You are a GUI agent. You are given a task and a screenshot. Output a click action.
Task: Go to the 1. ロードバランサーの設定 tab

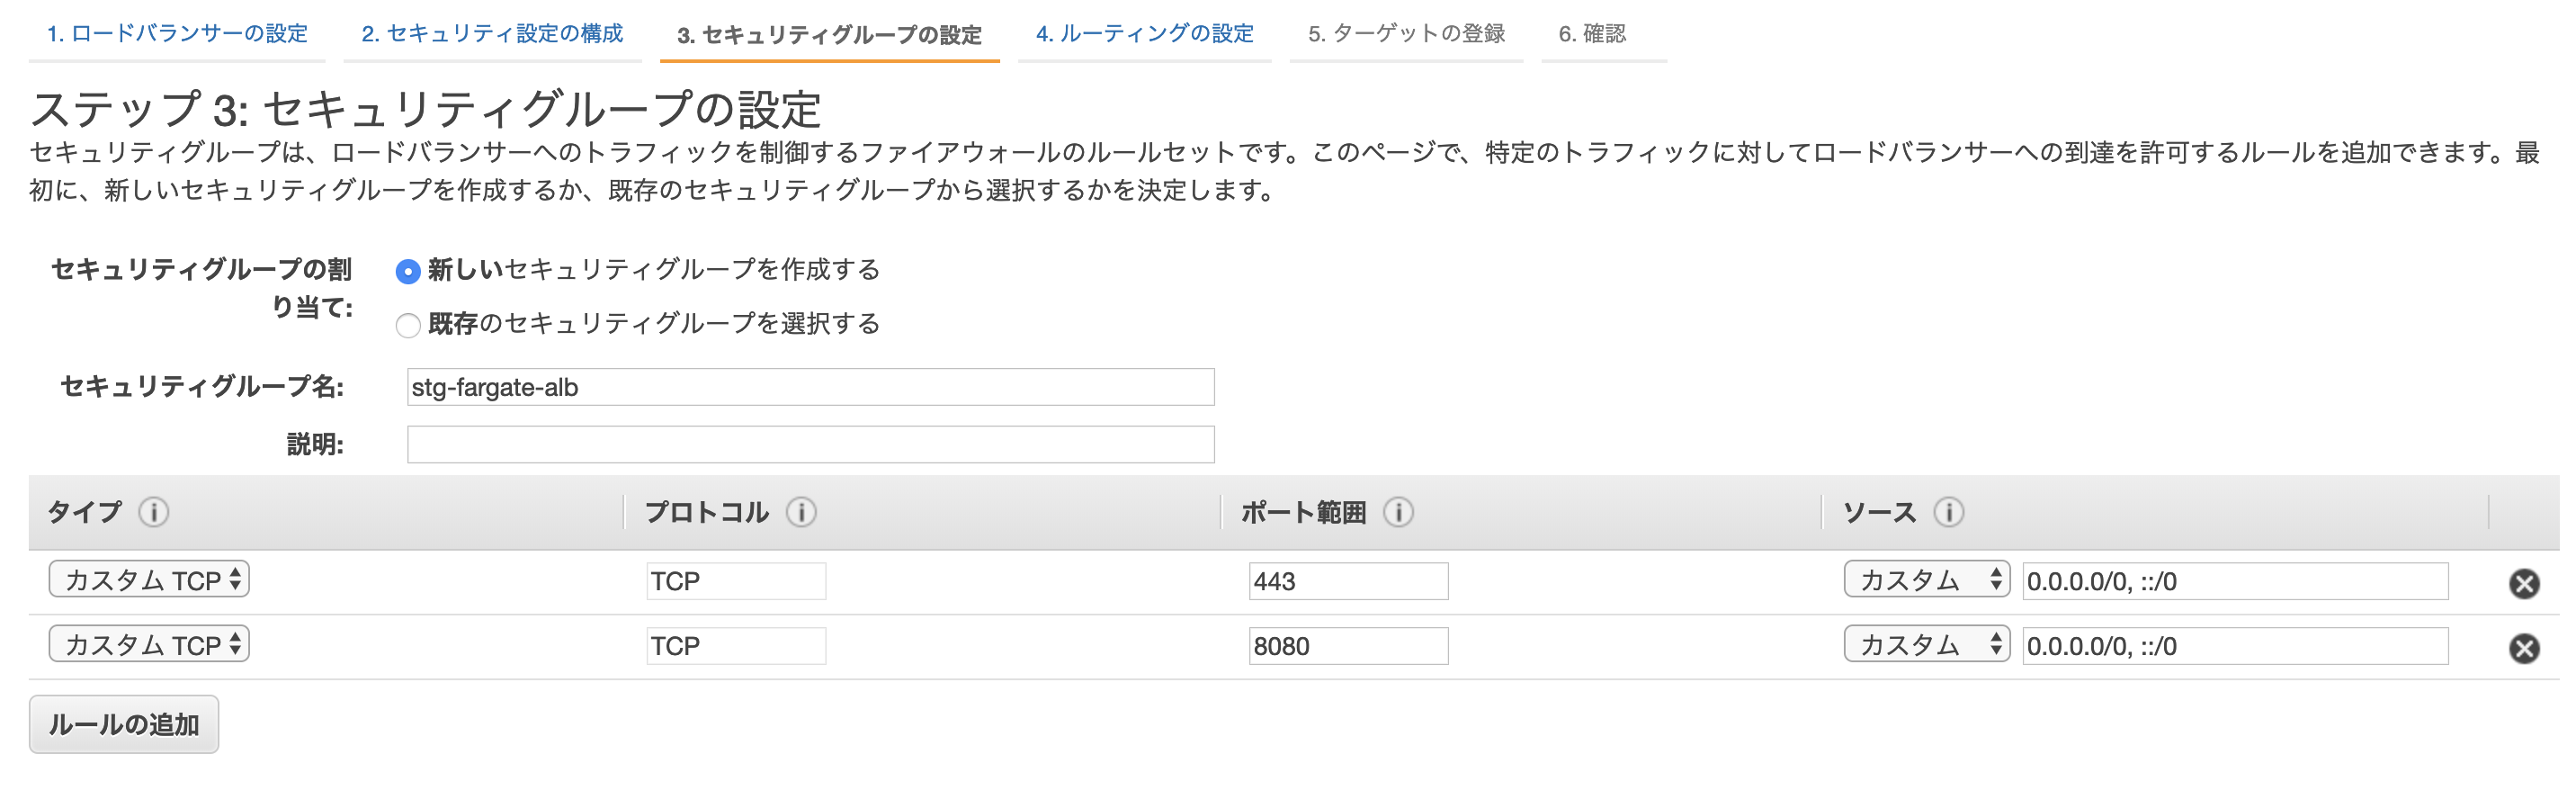[177, 34]
